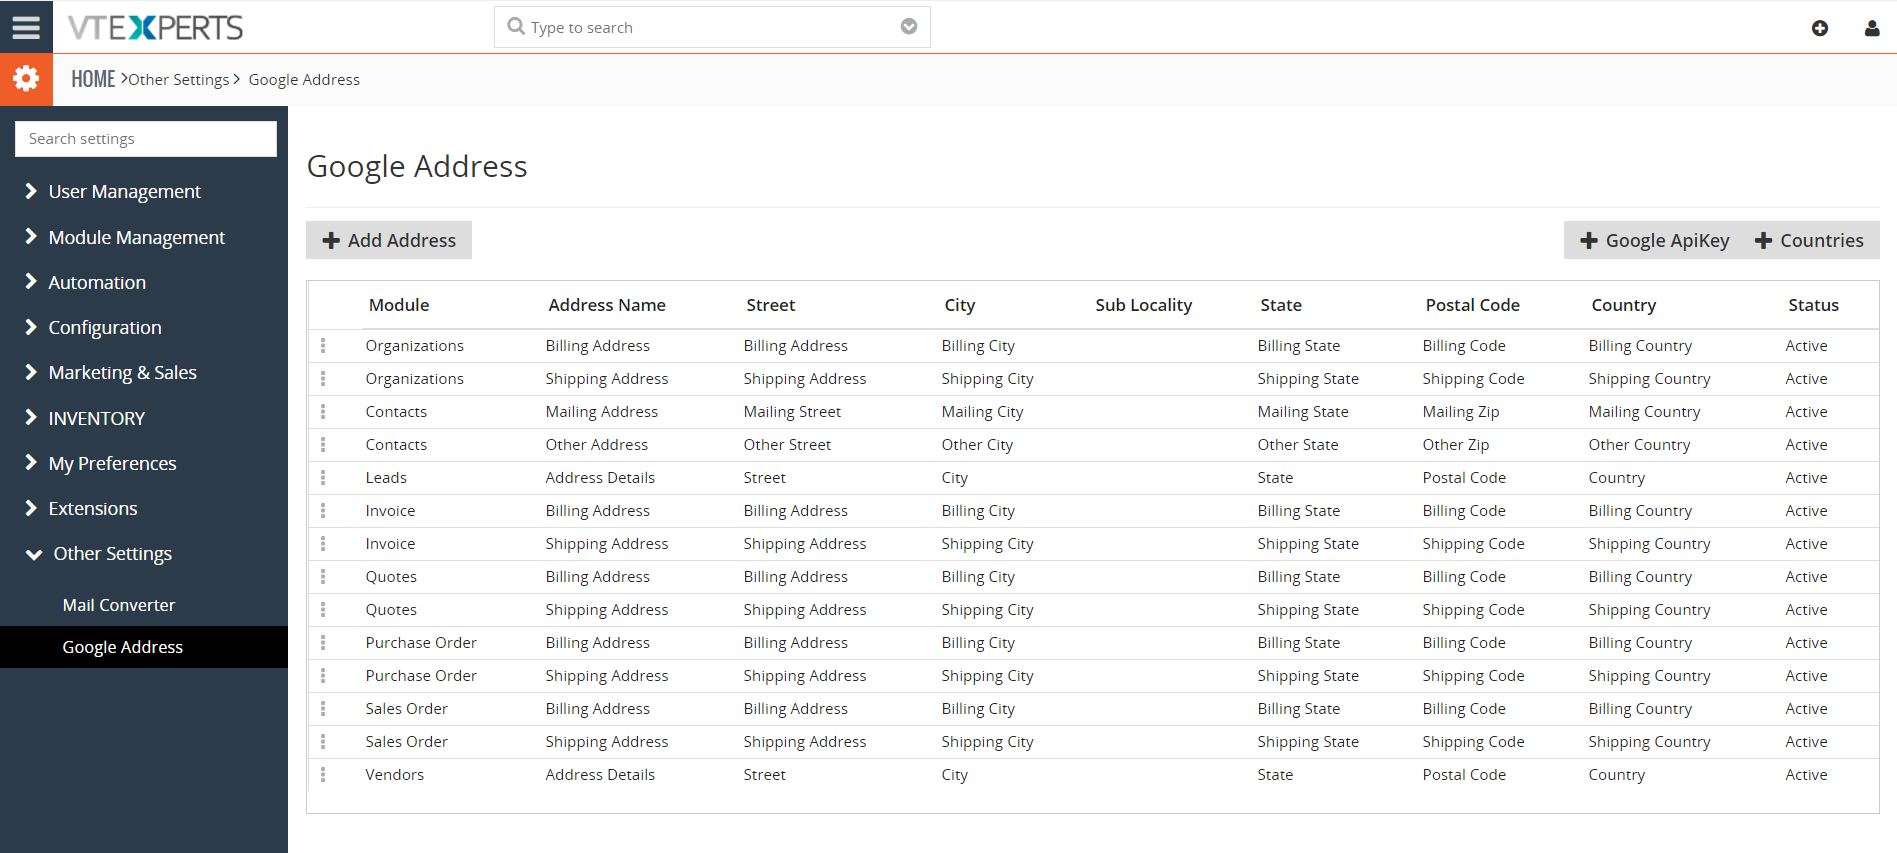This screenshot has height=853, width=1897.
Task: Open the hamburger main menu
Action: 26,27
